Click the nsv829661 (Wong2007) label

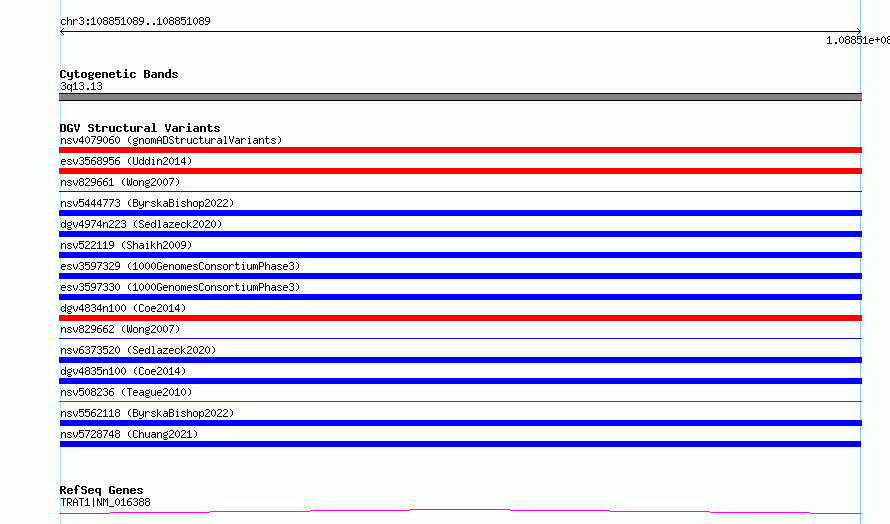(120, 182)
